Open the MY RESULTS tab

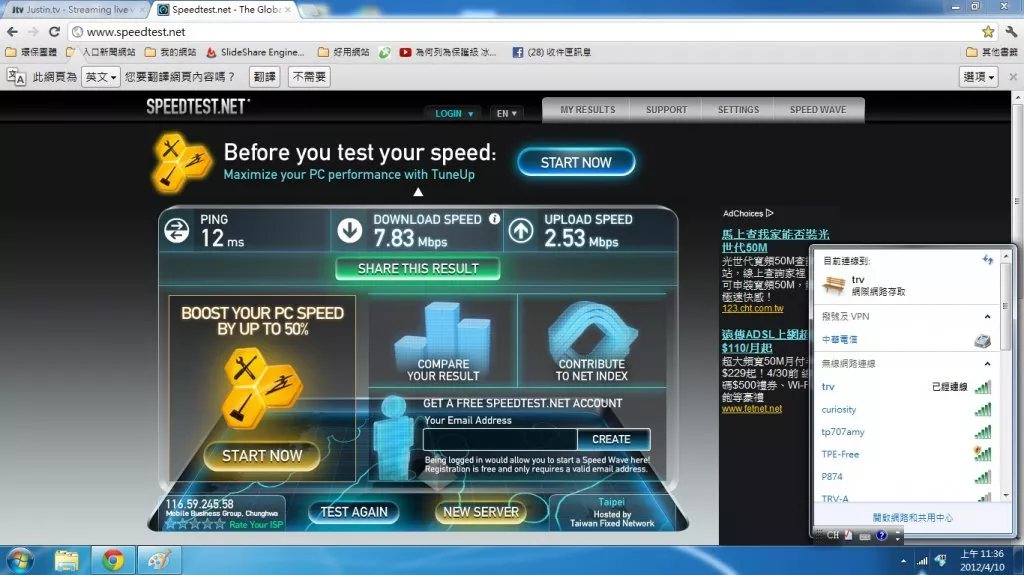(x=588, y=110)
